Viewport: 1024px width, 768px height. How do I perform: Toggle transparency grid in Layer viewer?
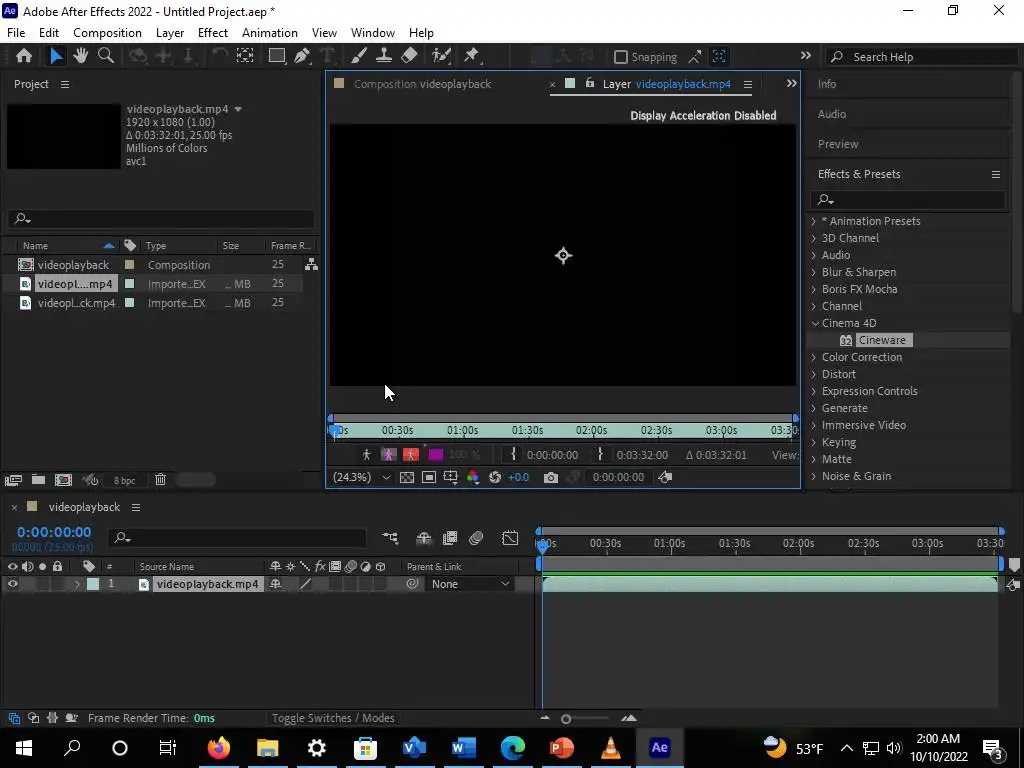point(407,477)
